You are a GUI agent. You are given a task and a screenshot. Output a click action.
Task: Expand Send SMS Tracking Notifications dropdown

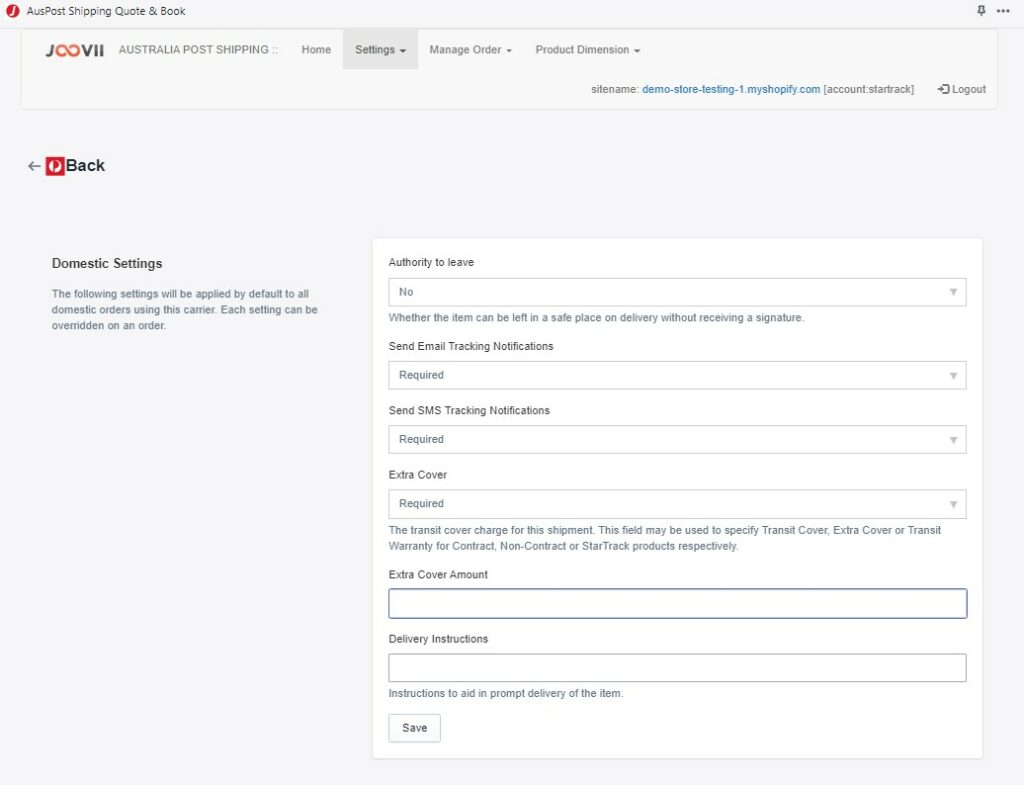click(x=677, y=440)
